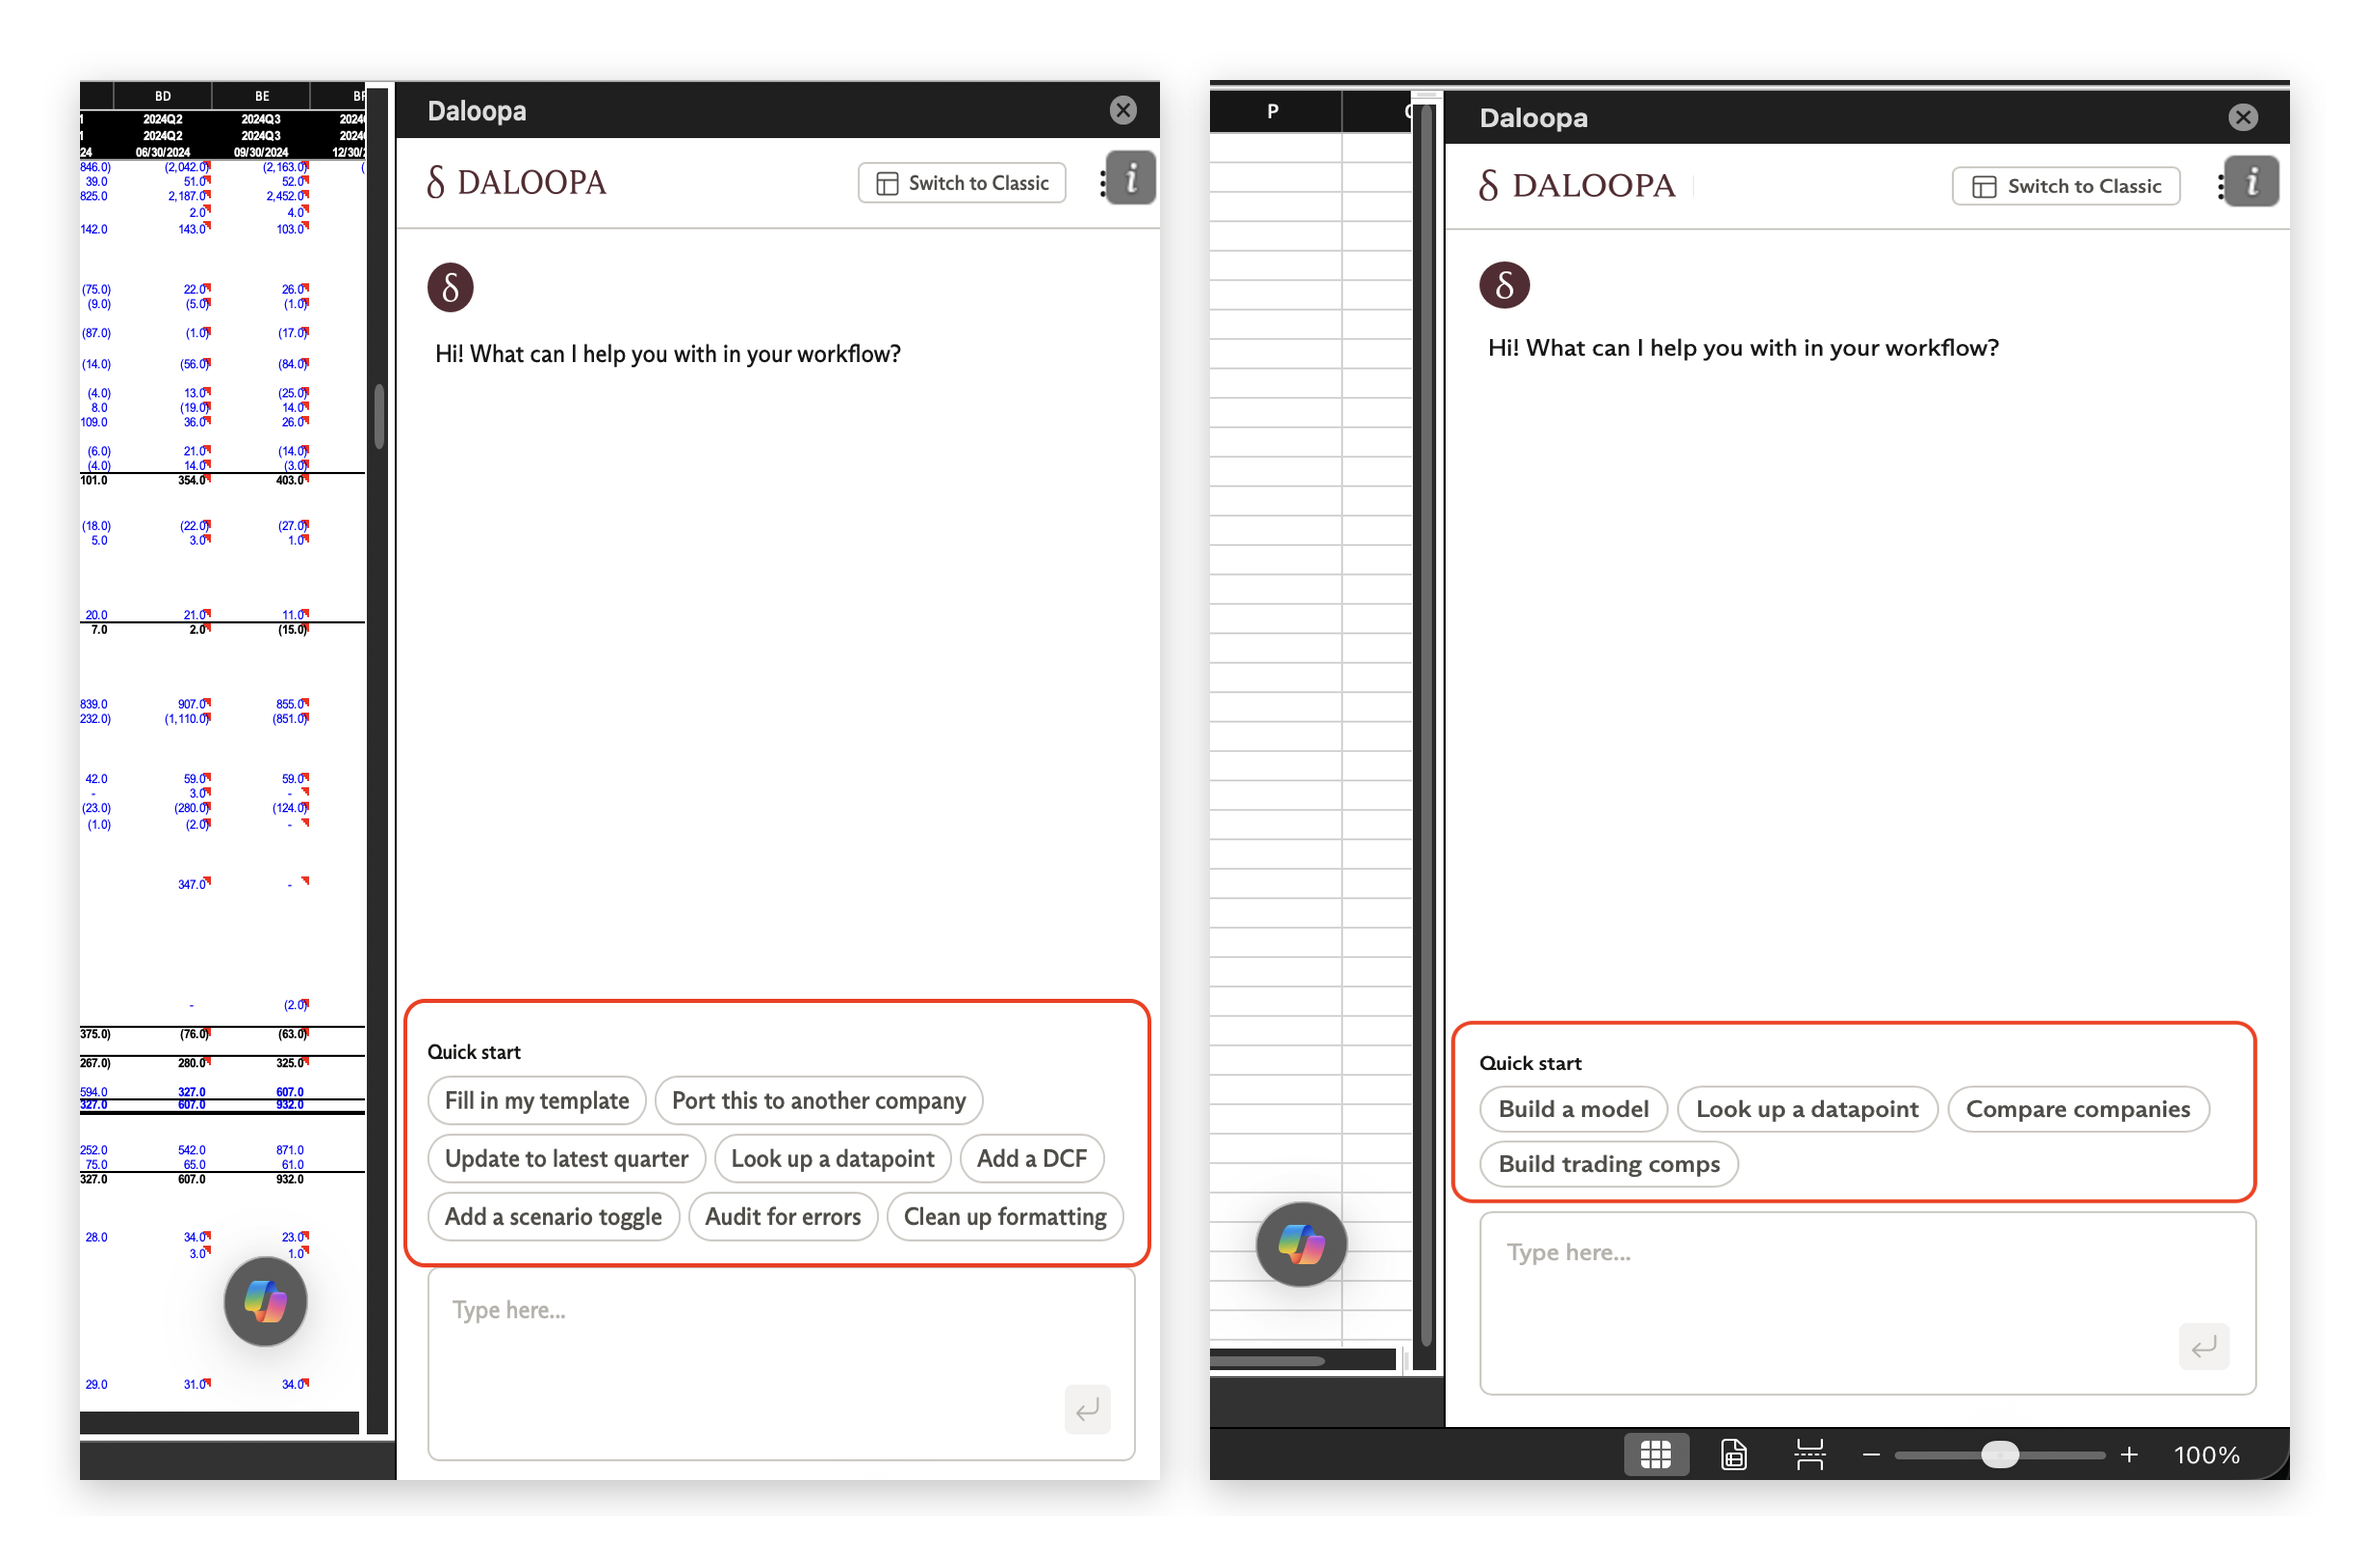Click the Daloopa avatar above greeting near Fill in my template

tap(450, 288)
